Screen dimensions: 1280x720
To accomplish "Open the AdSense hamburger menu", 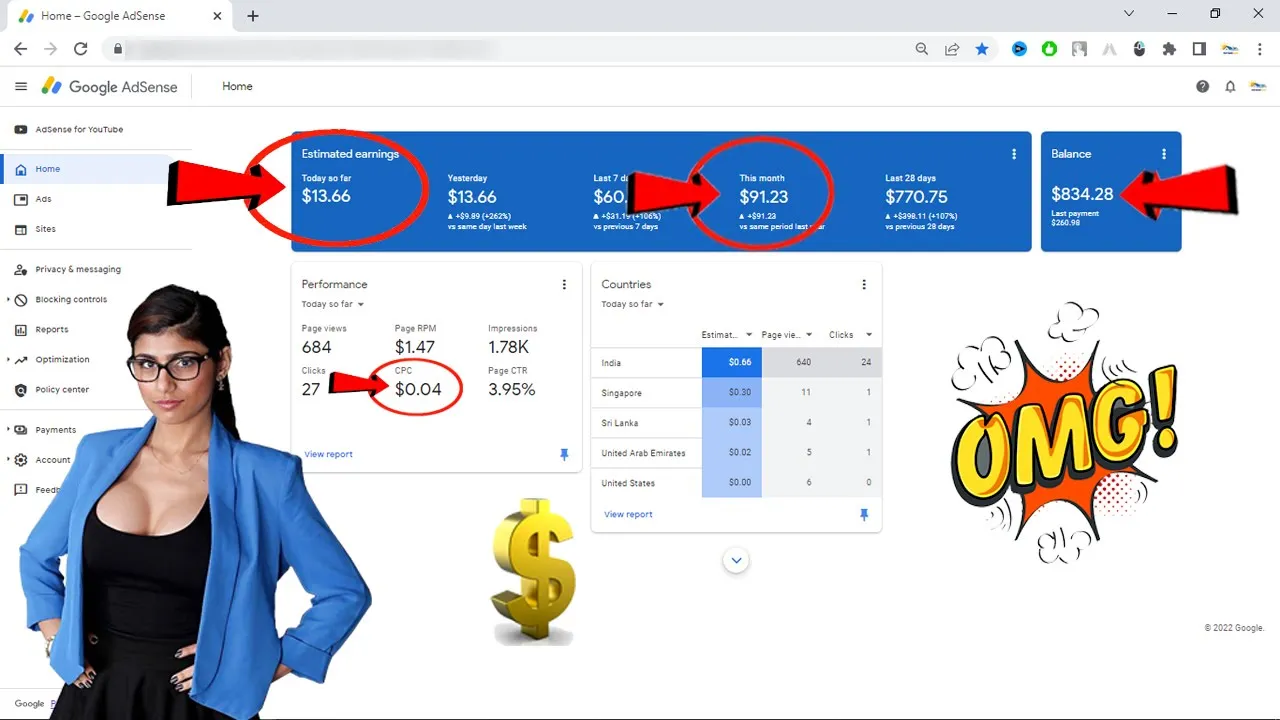I will pos(21,87).
